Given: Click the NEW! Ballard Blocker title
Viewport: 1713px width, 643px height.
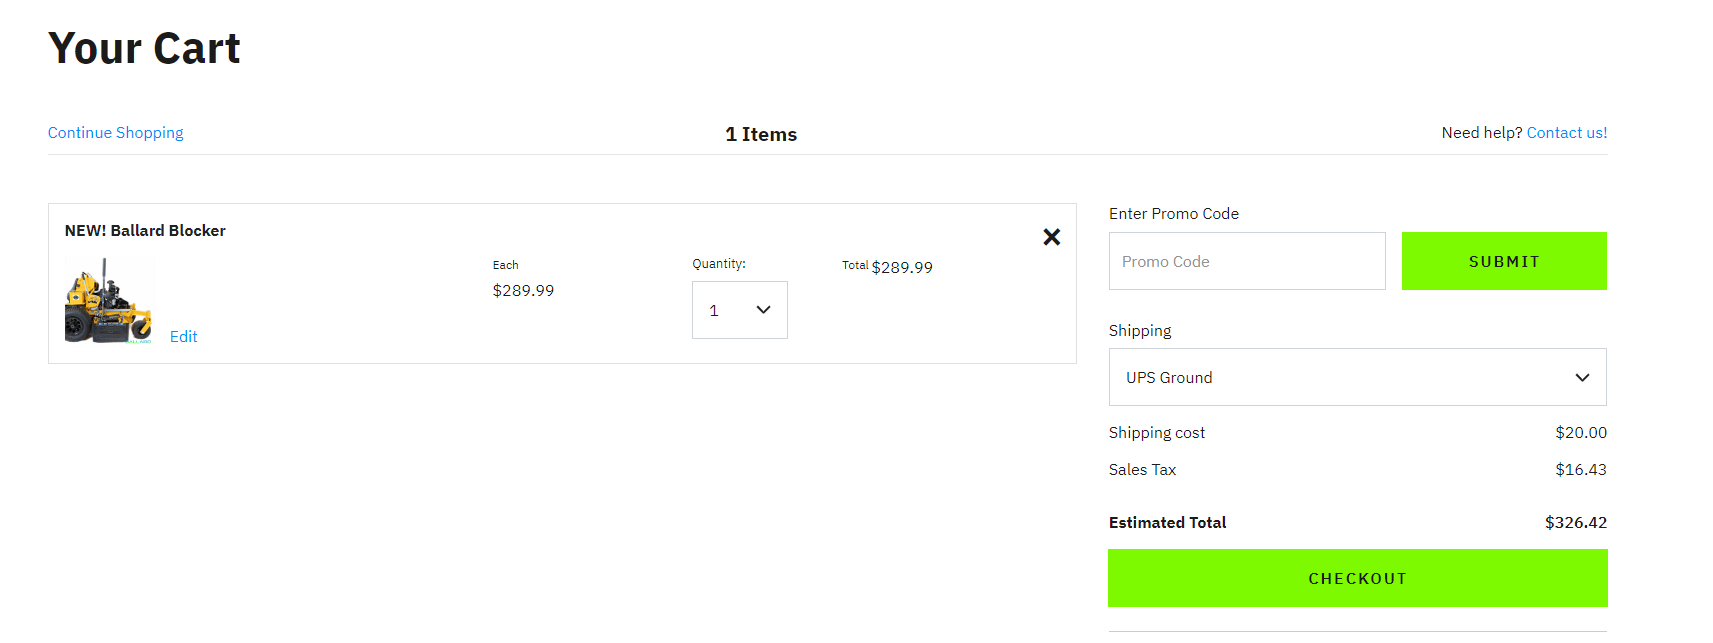Looking at the screenshot, I should point(145,231).
